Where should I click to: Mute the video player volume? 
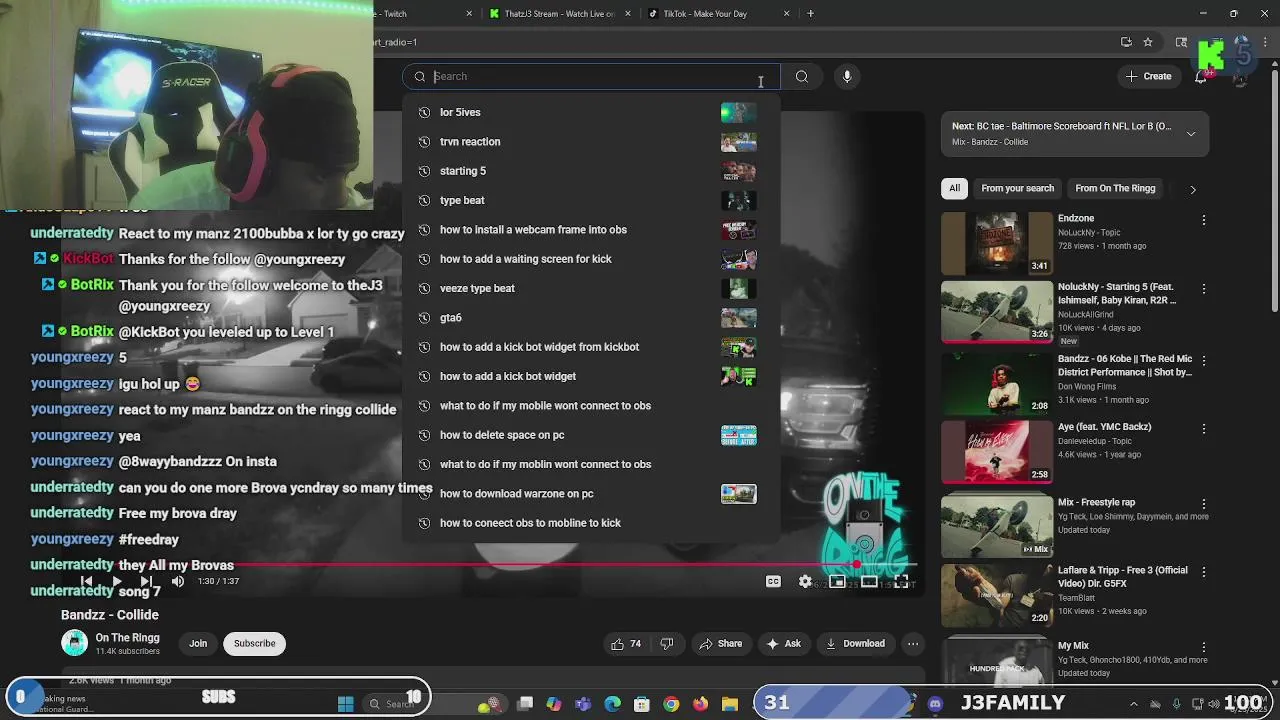pos(177,581)
